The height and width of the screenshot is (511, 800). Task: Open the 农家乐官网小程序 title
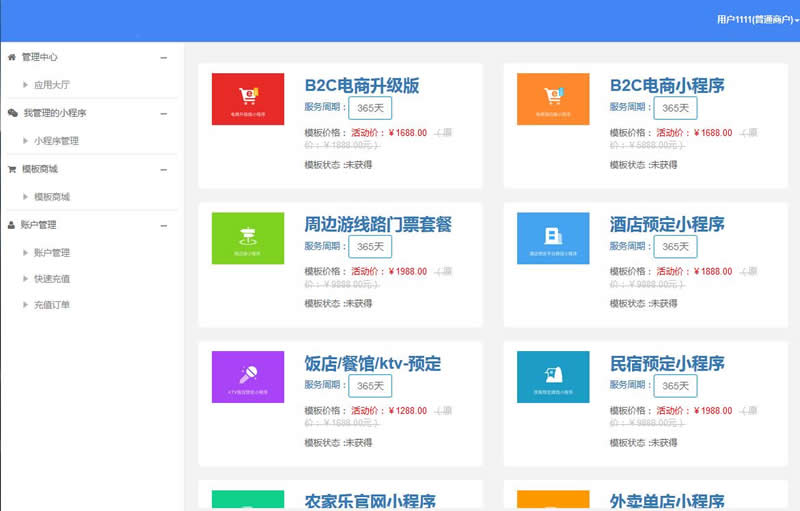(370, 501)
